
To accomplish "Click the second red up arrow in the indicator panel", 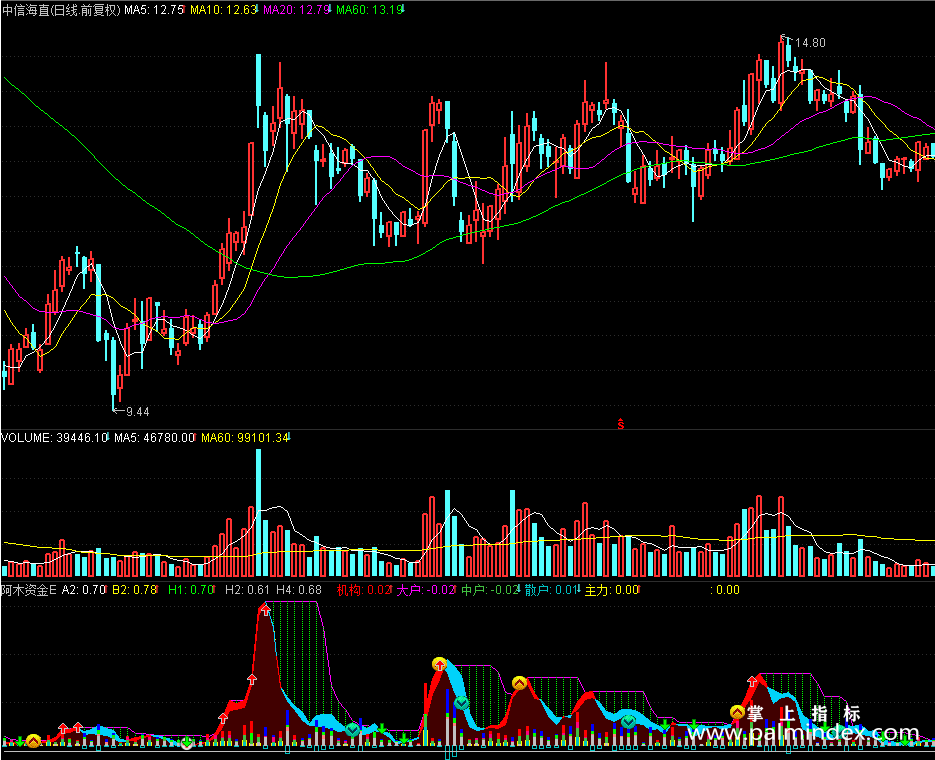I will coord(78,727).
